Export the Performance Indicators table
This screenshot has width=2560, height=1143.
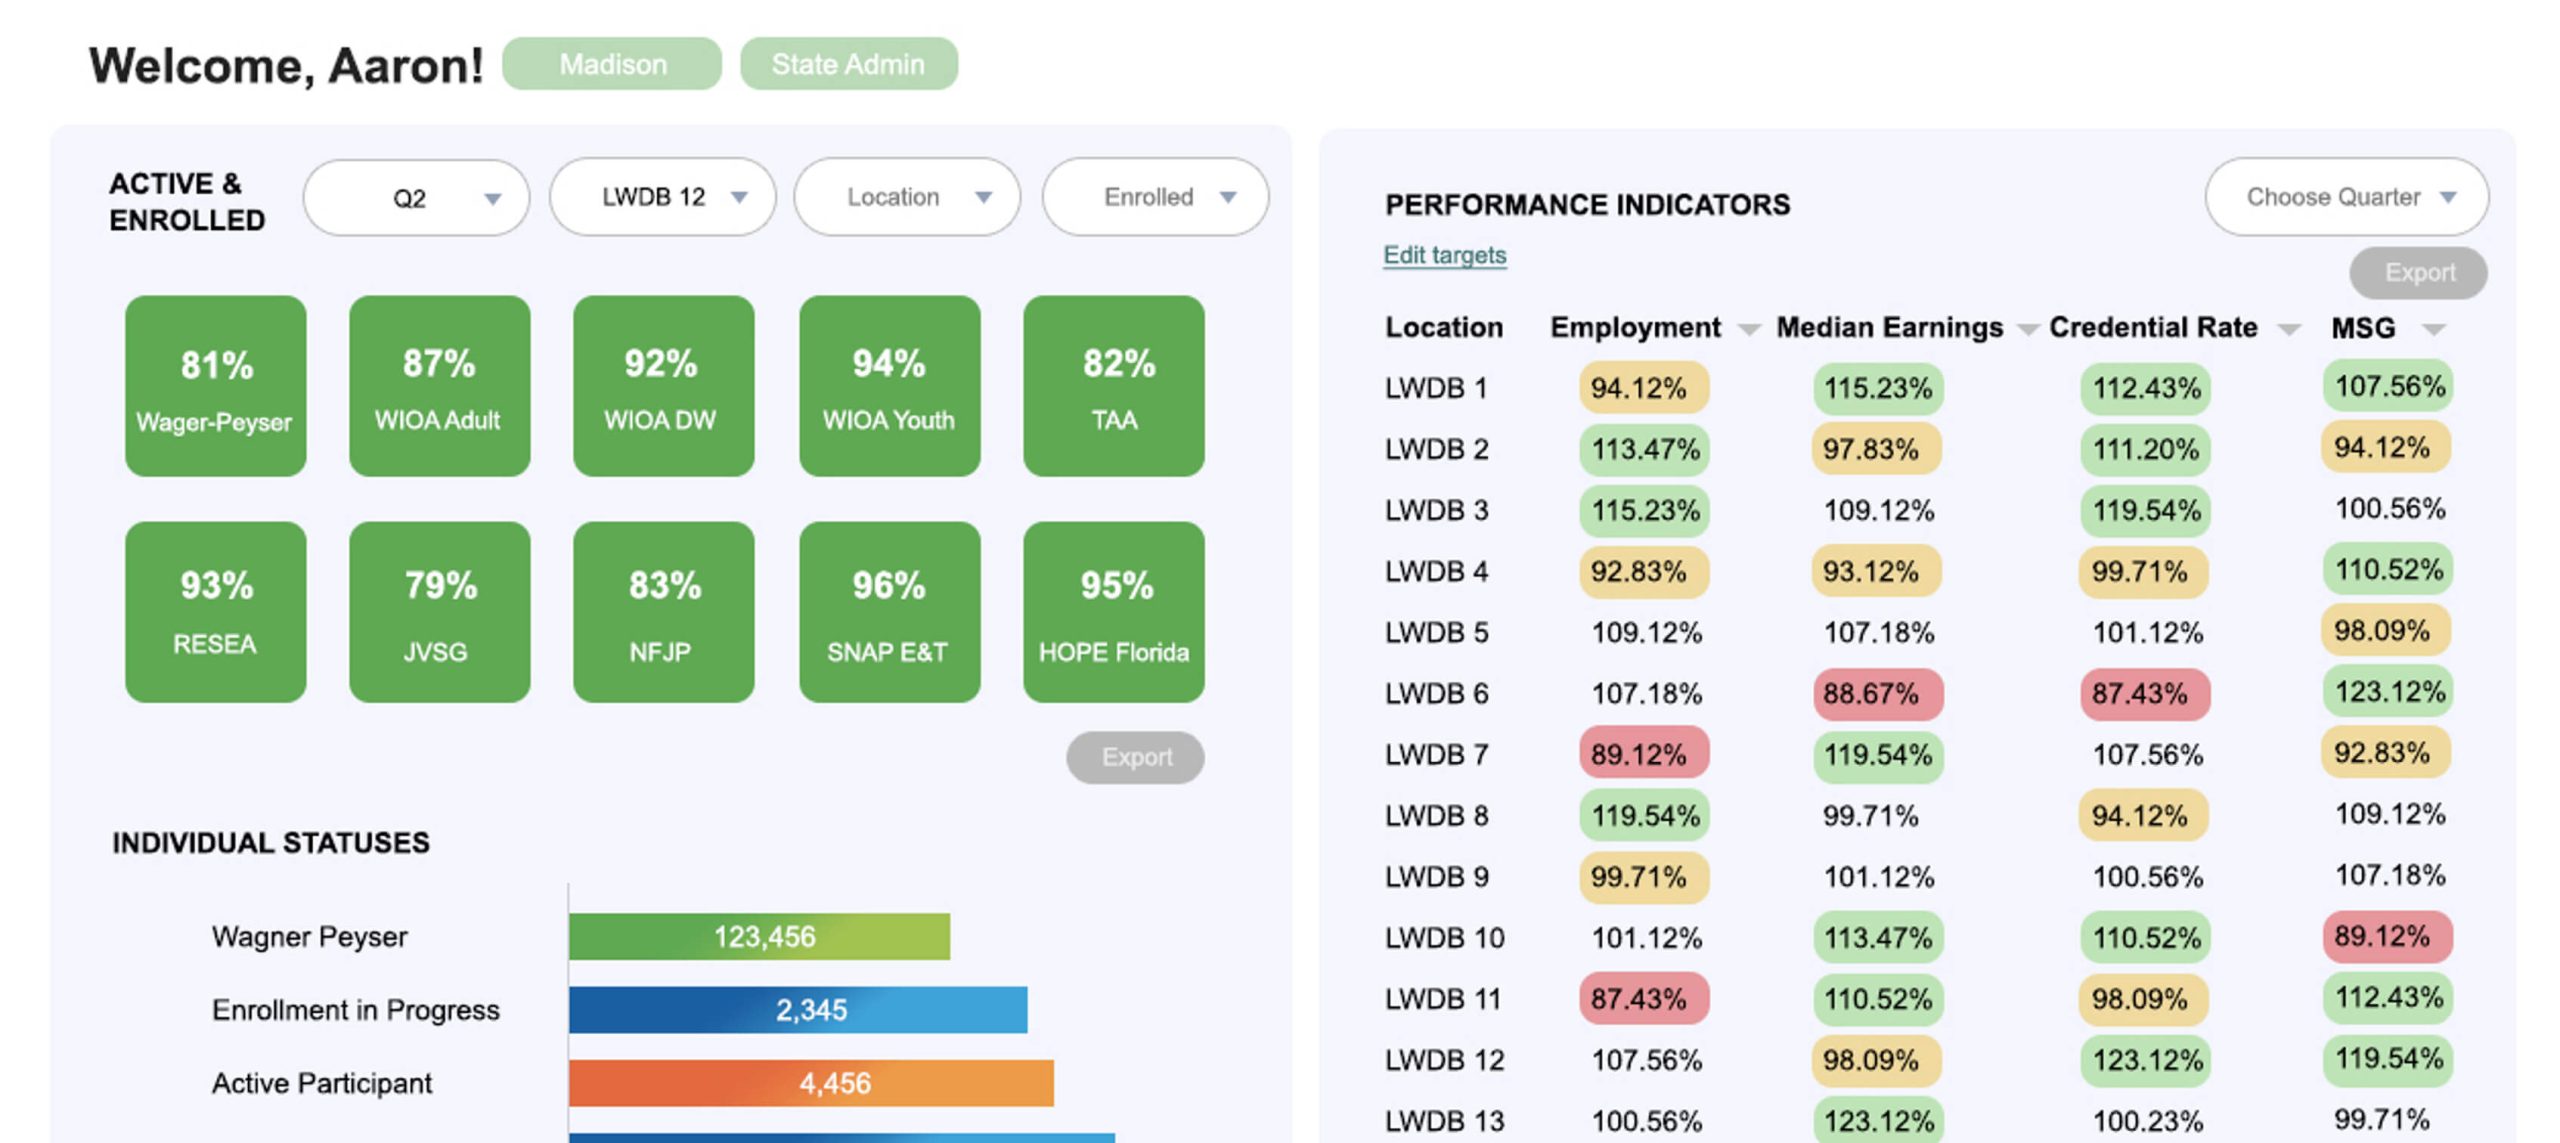2418,273
